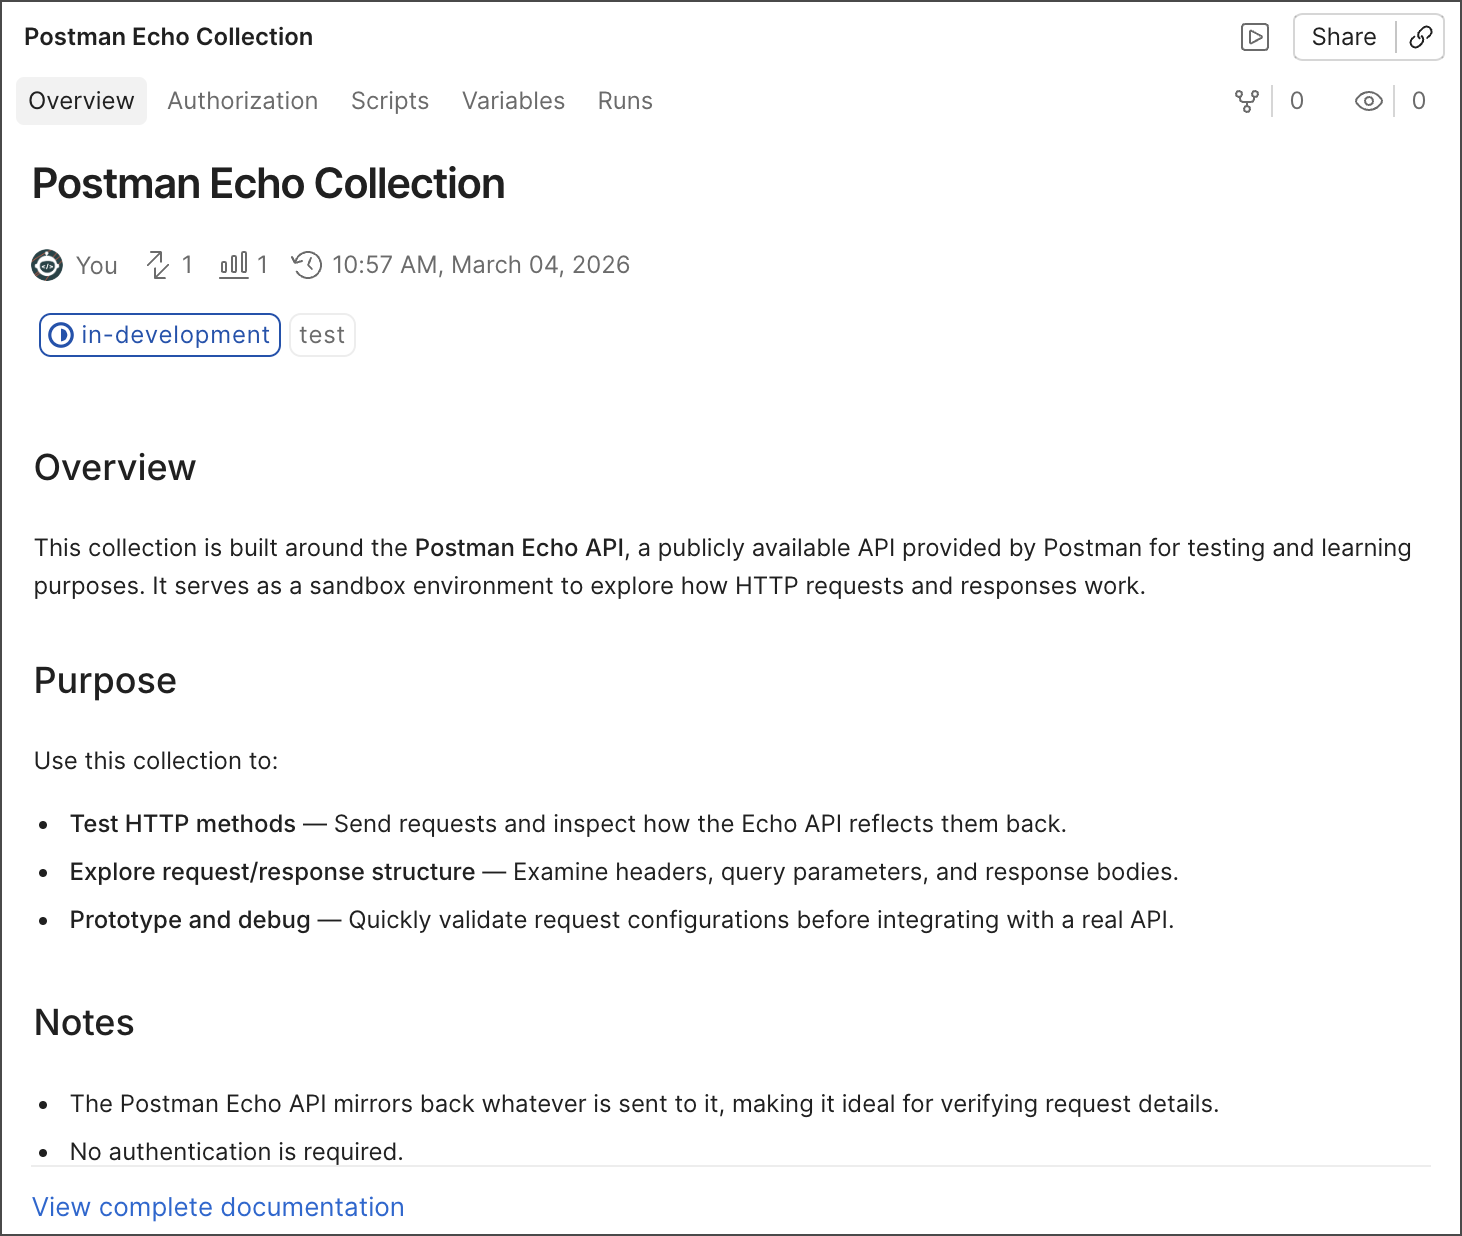Copy collection link via chain icon
This screenshot has width=1462, height=1236.
[1420, 37]
